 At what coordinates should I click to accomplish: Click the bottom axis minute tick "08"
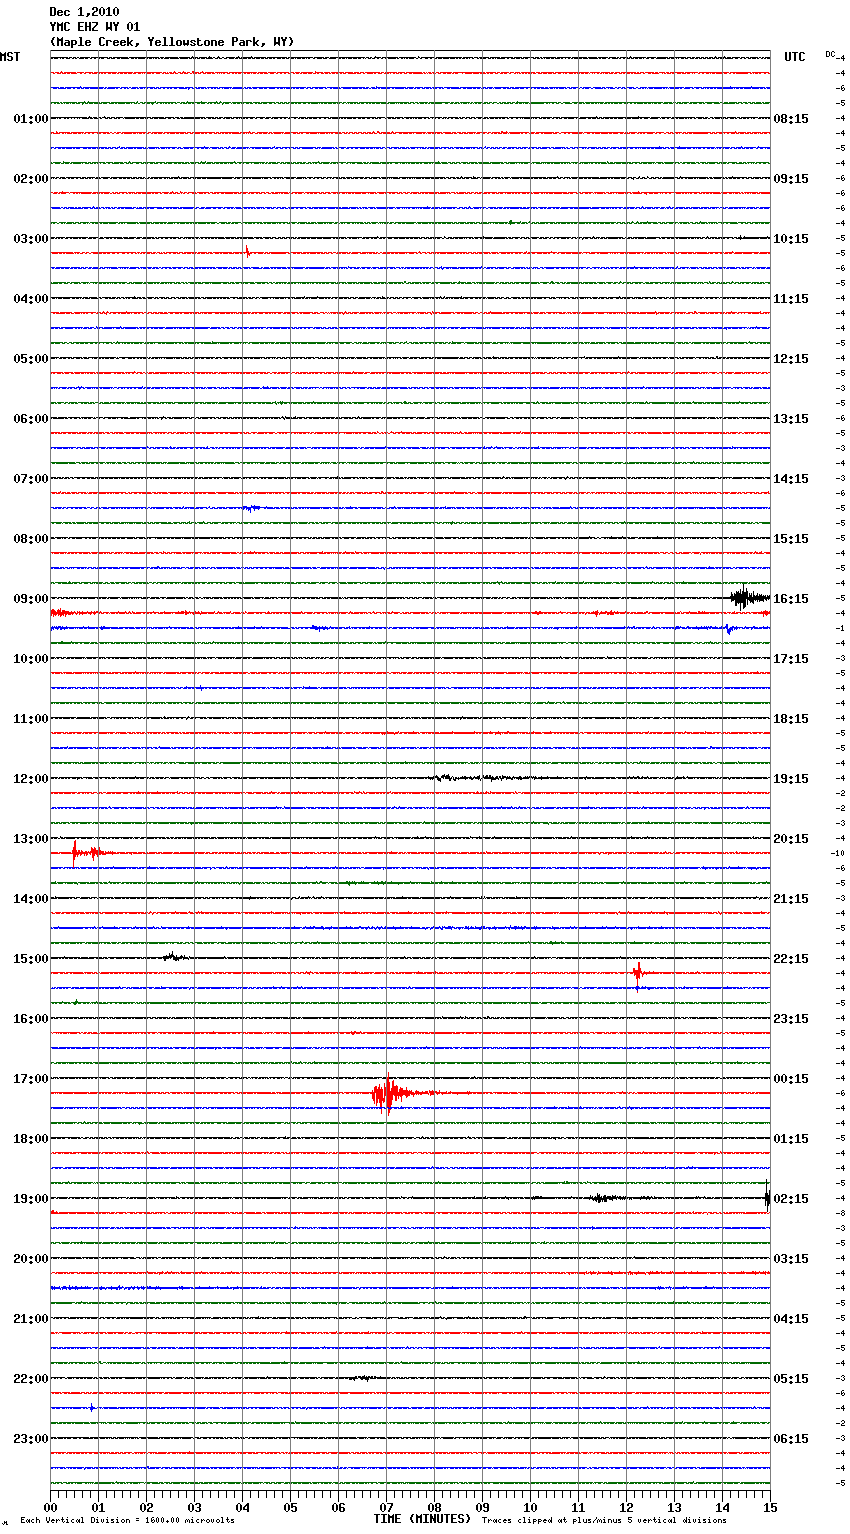435,1507
